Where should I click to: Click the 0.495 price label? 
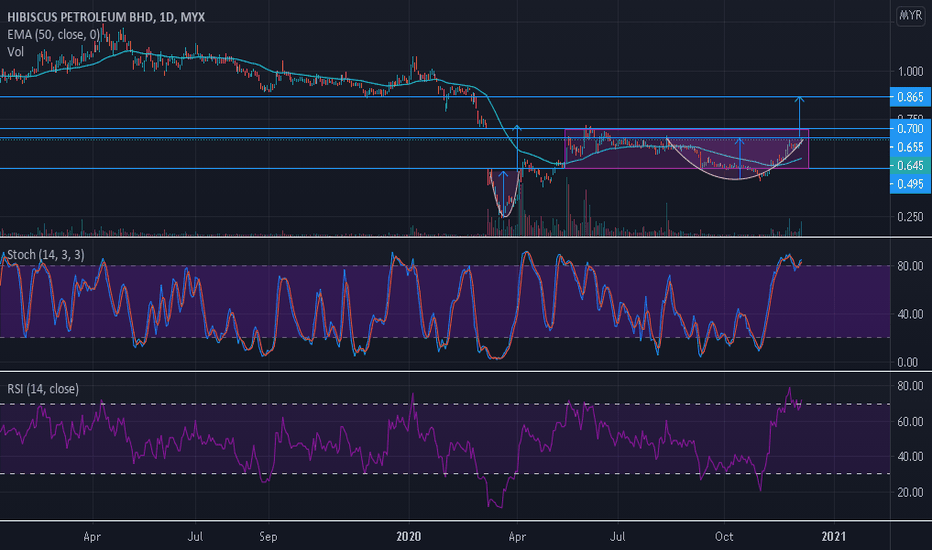pyautogui.click(x=910, y=184)
